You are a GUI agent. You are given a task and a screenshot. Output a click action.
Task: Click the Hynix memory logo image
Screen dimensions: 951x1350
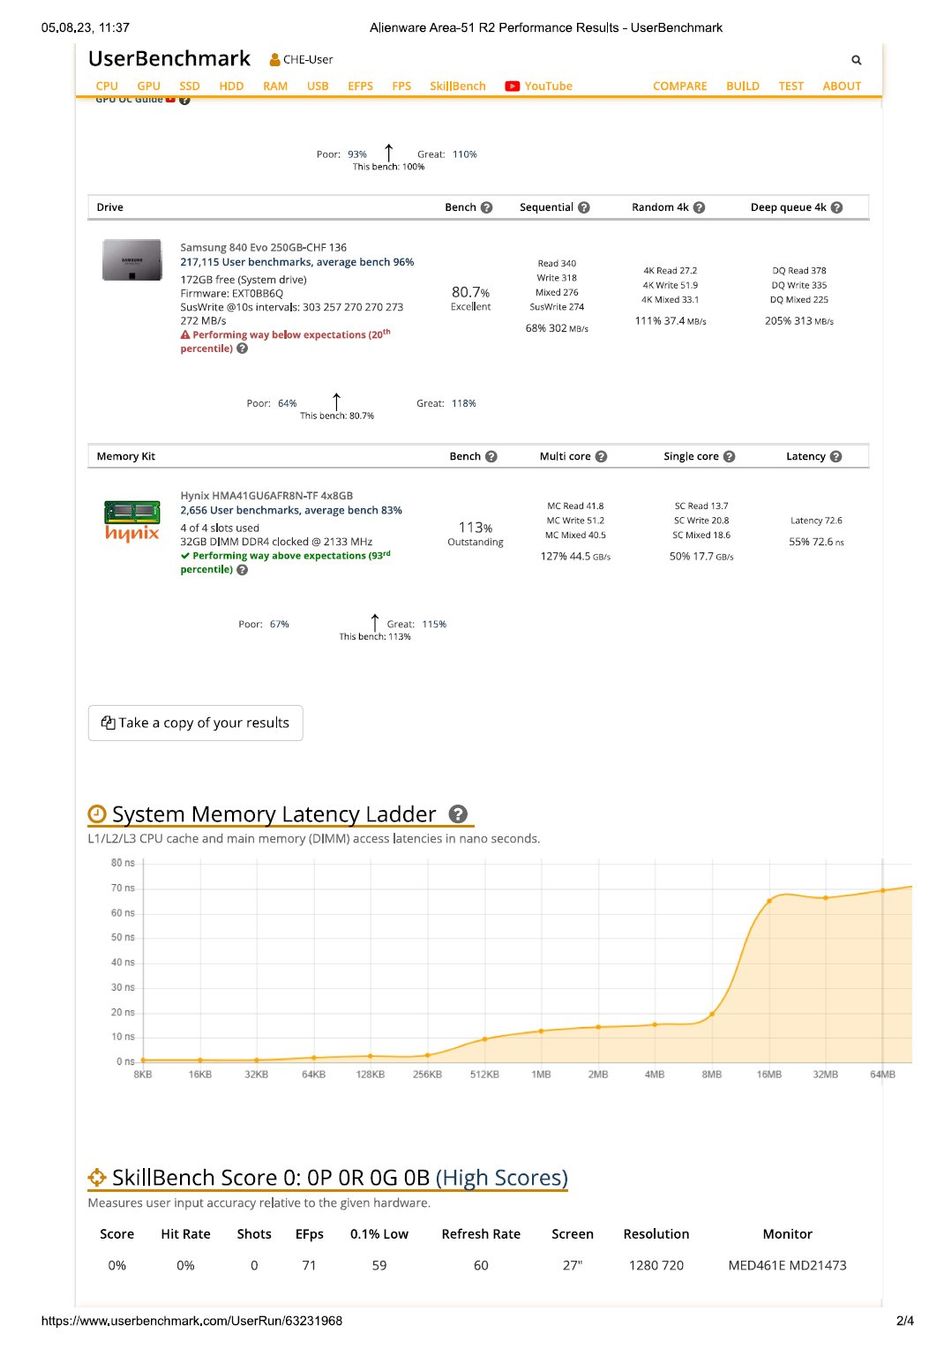coord(132,521)
